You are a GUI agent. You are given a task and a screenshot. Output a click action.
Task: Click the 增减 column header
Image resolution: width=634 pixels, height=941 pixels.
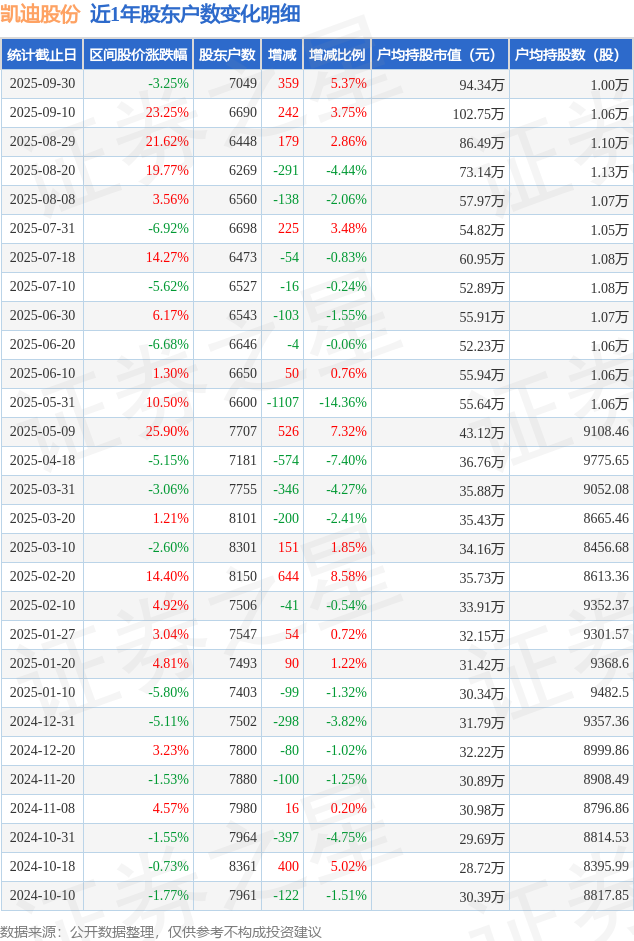tap(282, 55)
